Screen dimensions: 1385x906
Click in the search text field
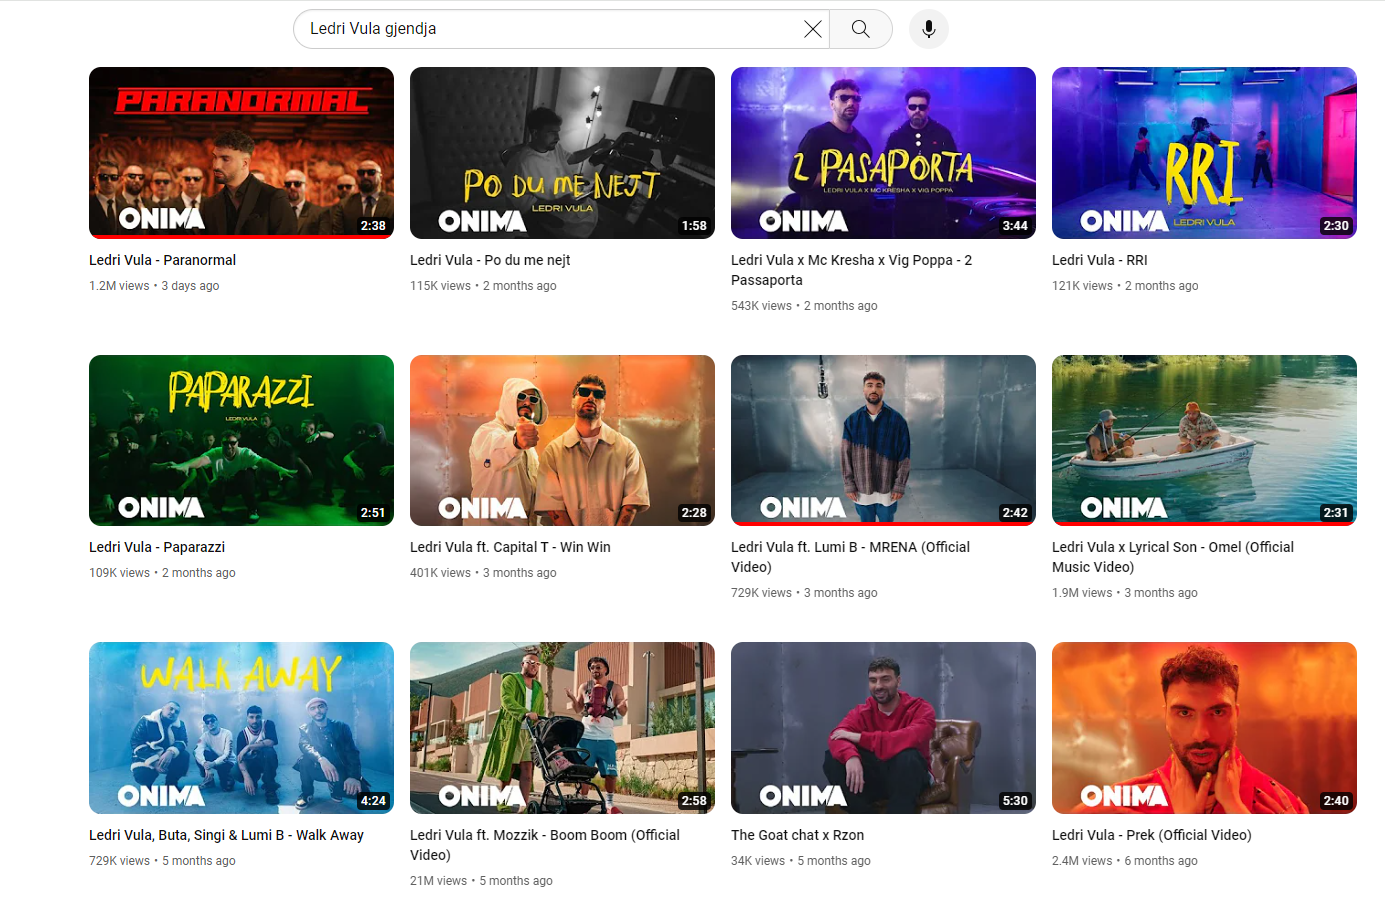point(550,29)
